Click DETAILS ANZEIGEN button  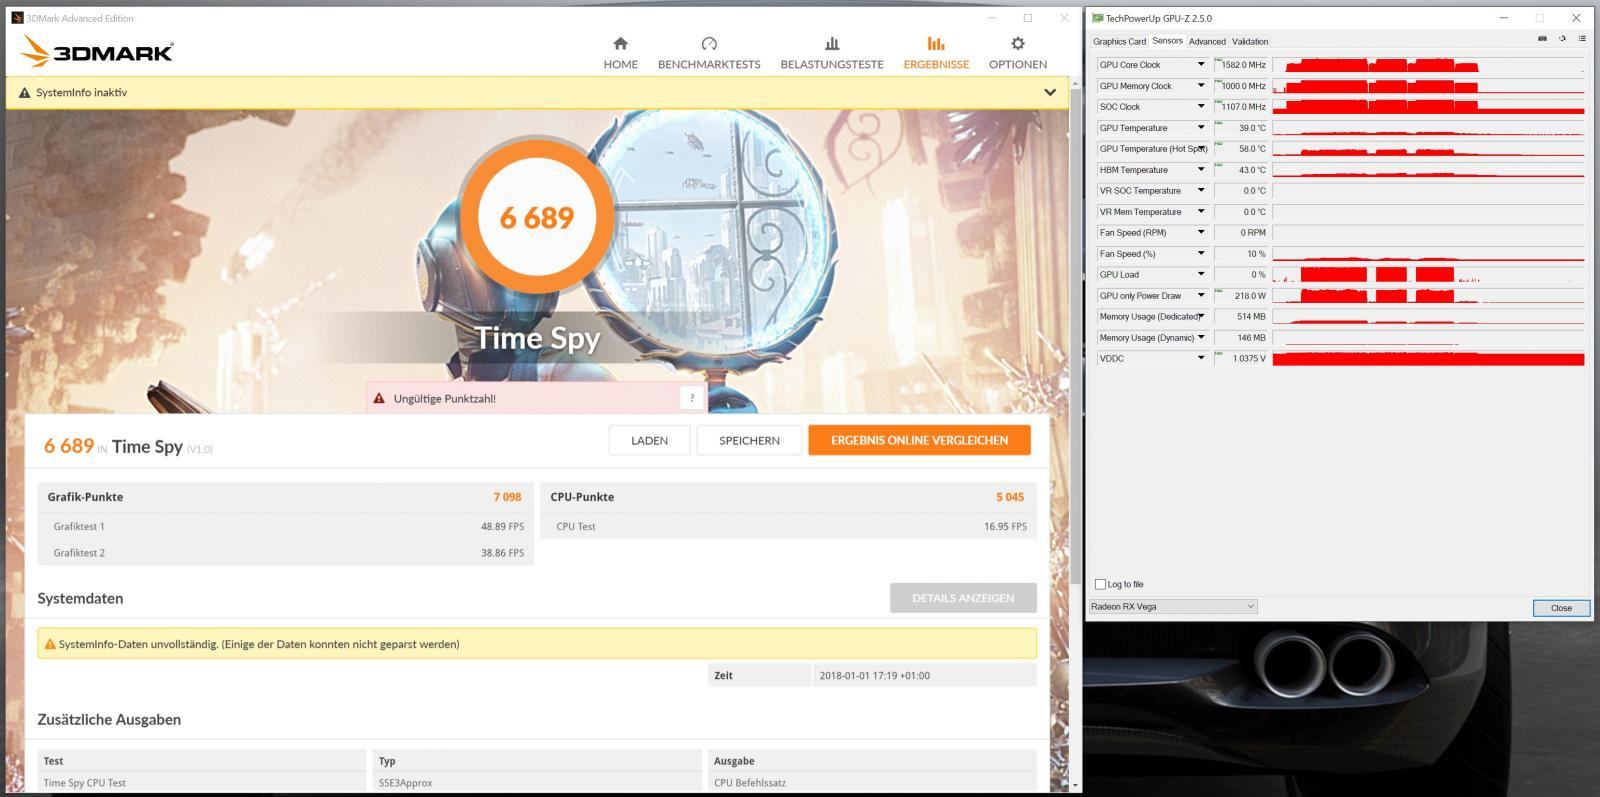point(963,598)
